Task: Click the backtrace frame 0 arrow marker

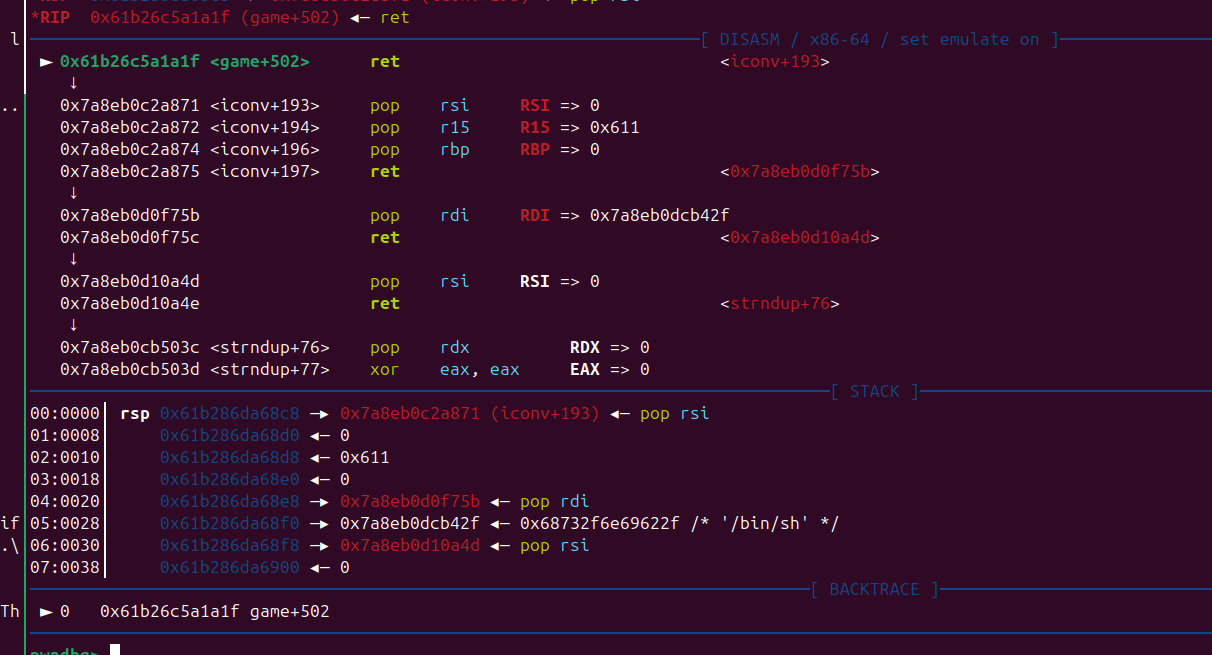Action: (x=46, y=611)
